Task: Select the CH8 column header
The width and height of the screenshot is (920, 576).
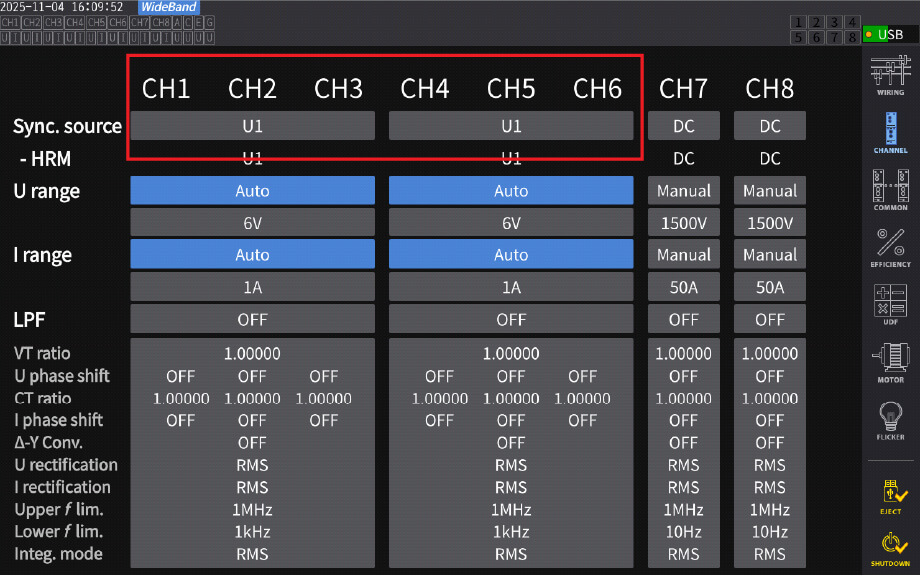Action: 770,89
